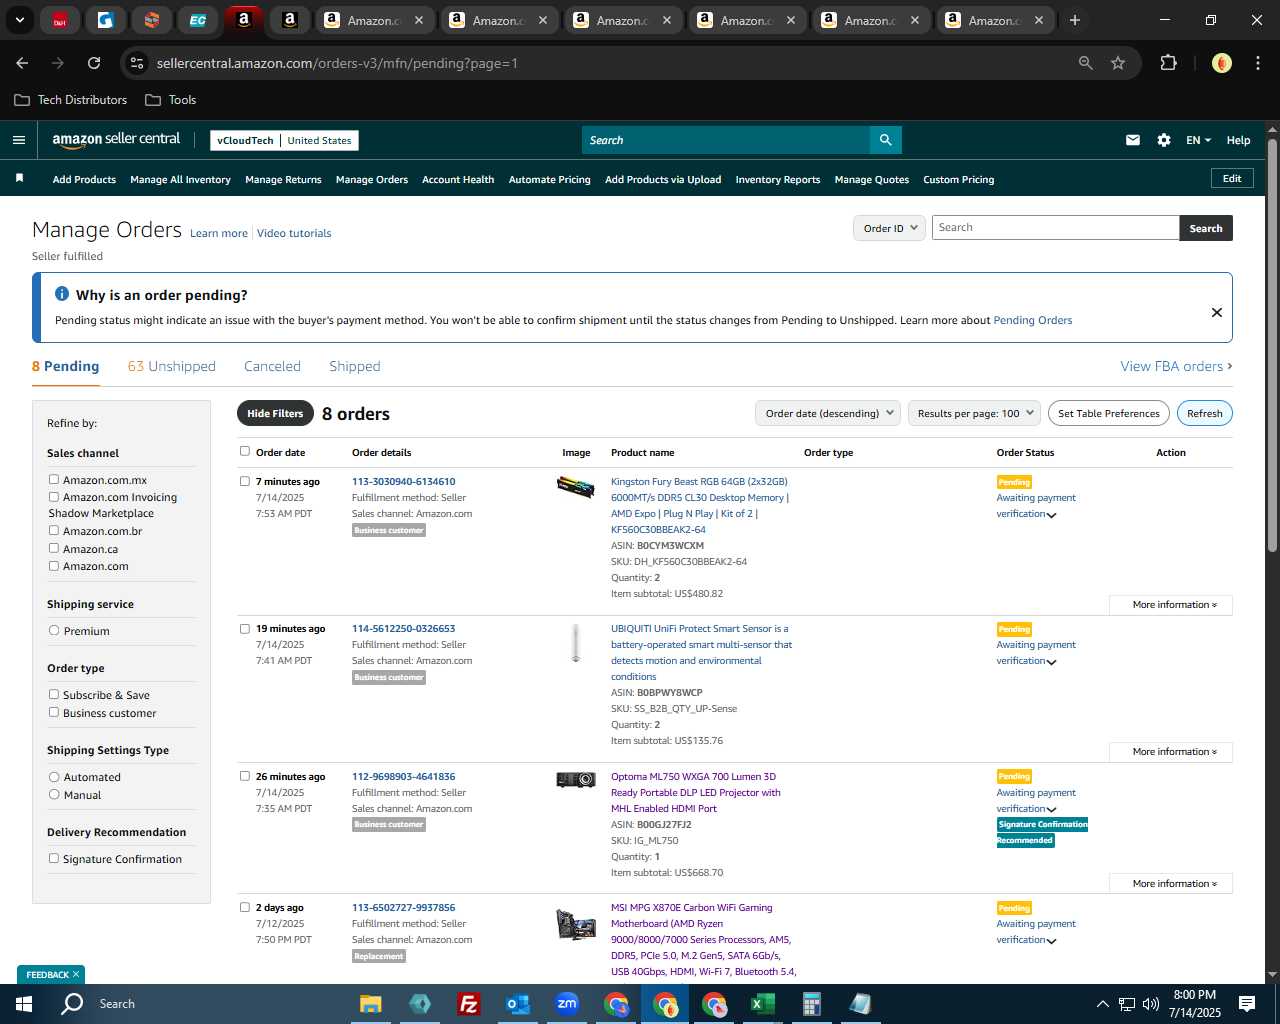Click the Optoma projector product thumbnail

coord(576,779)
